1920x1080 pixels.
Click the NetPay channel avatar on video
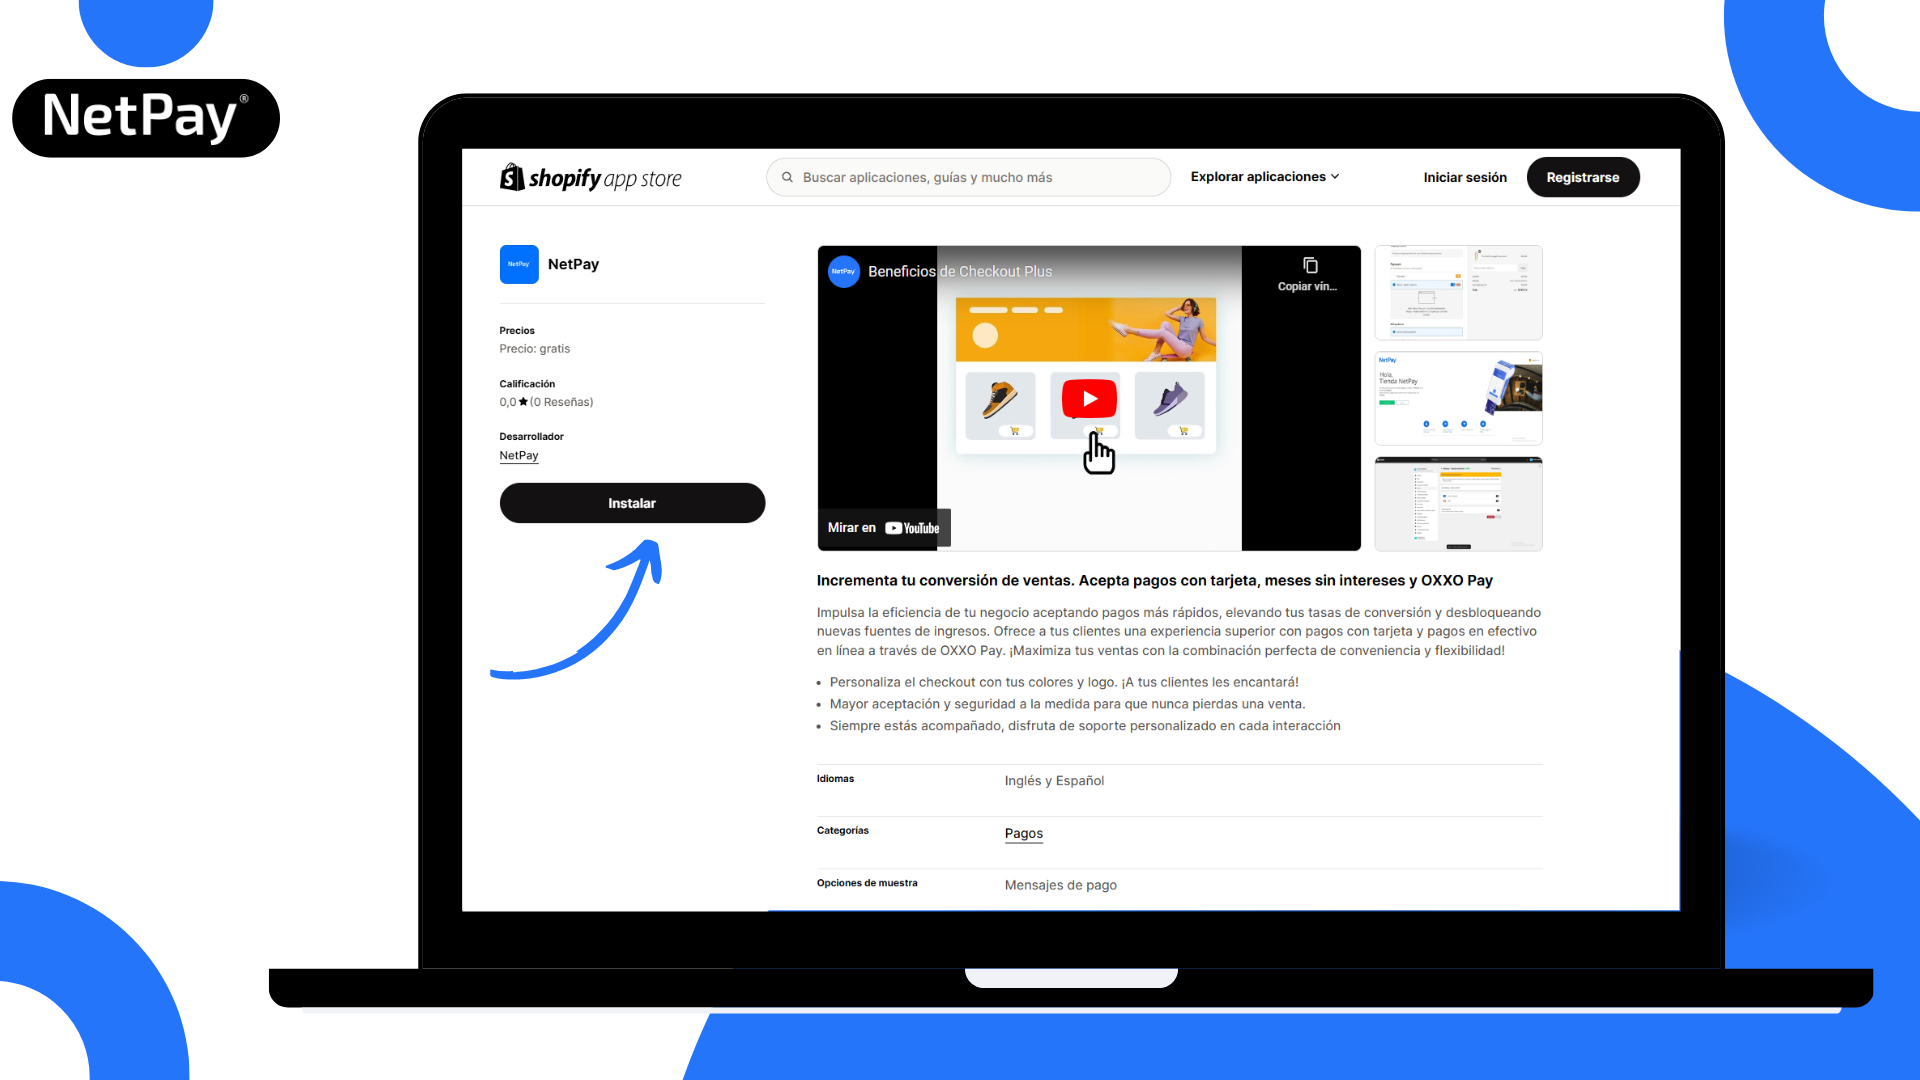tap(844, 271)
